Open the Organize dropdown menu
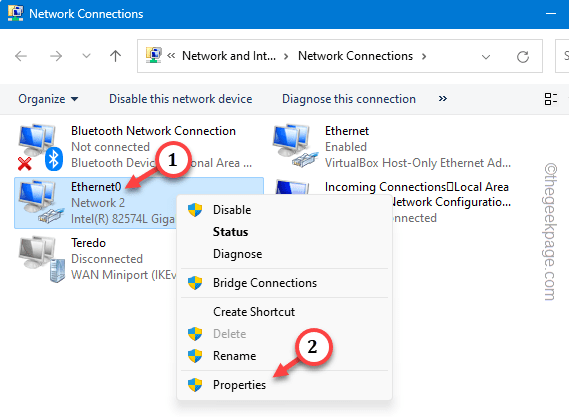Screen dimensions: 569x417 (x=48, y=99)
